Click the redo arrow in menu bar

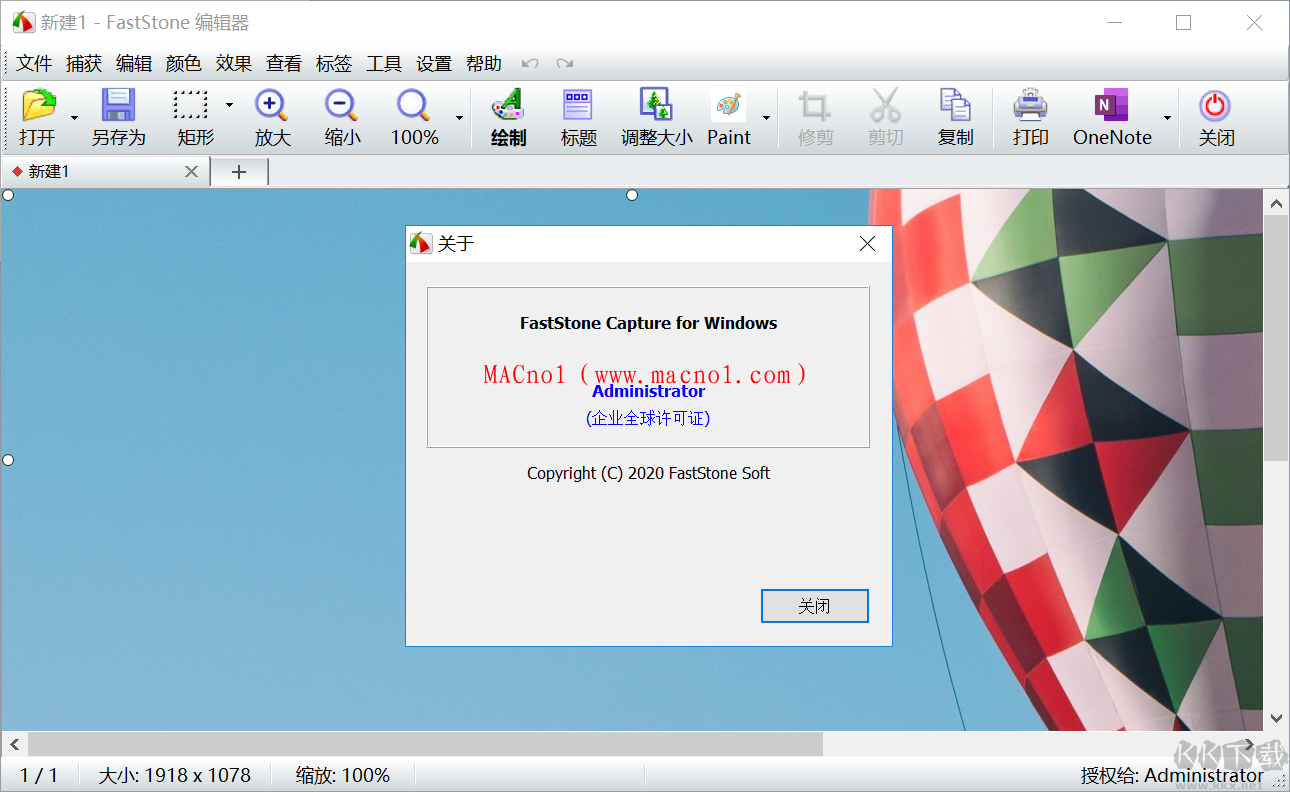565,64
